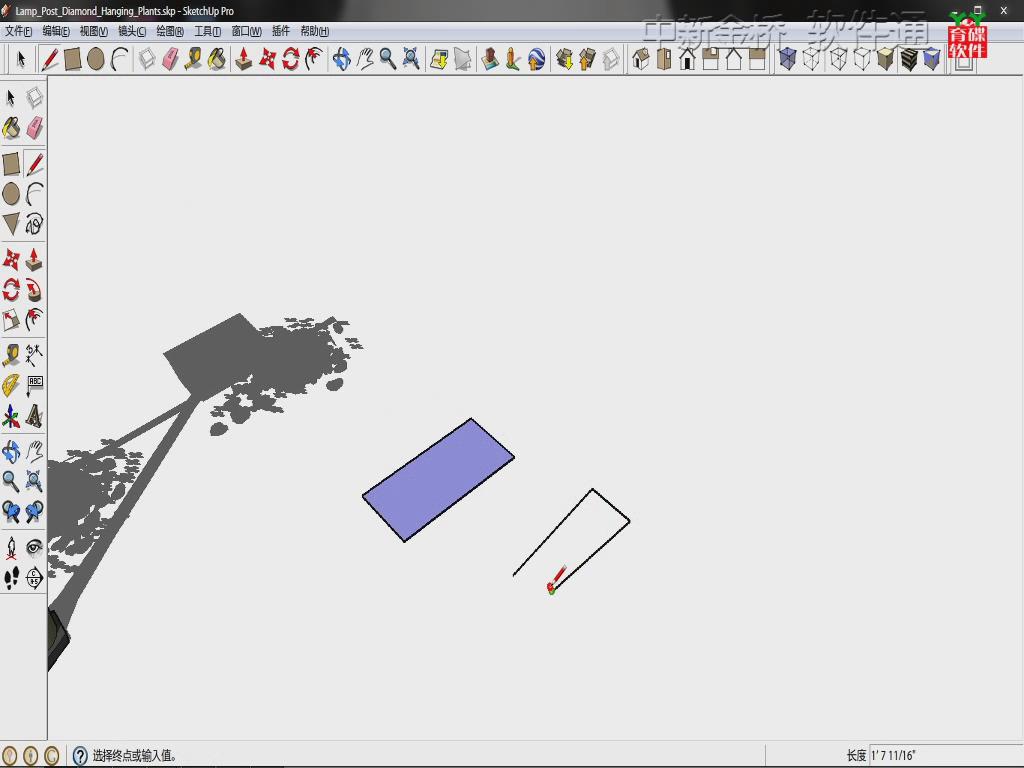Go to the next camera view

[x=35, y=511]
